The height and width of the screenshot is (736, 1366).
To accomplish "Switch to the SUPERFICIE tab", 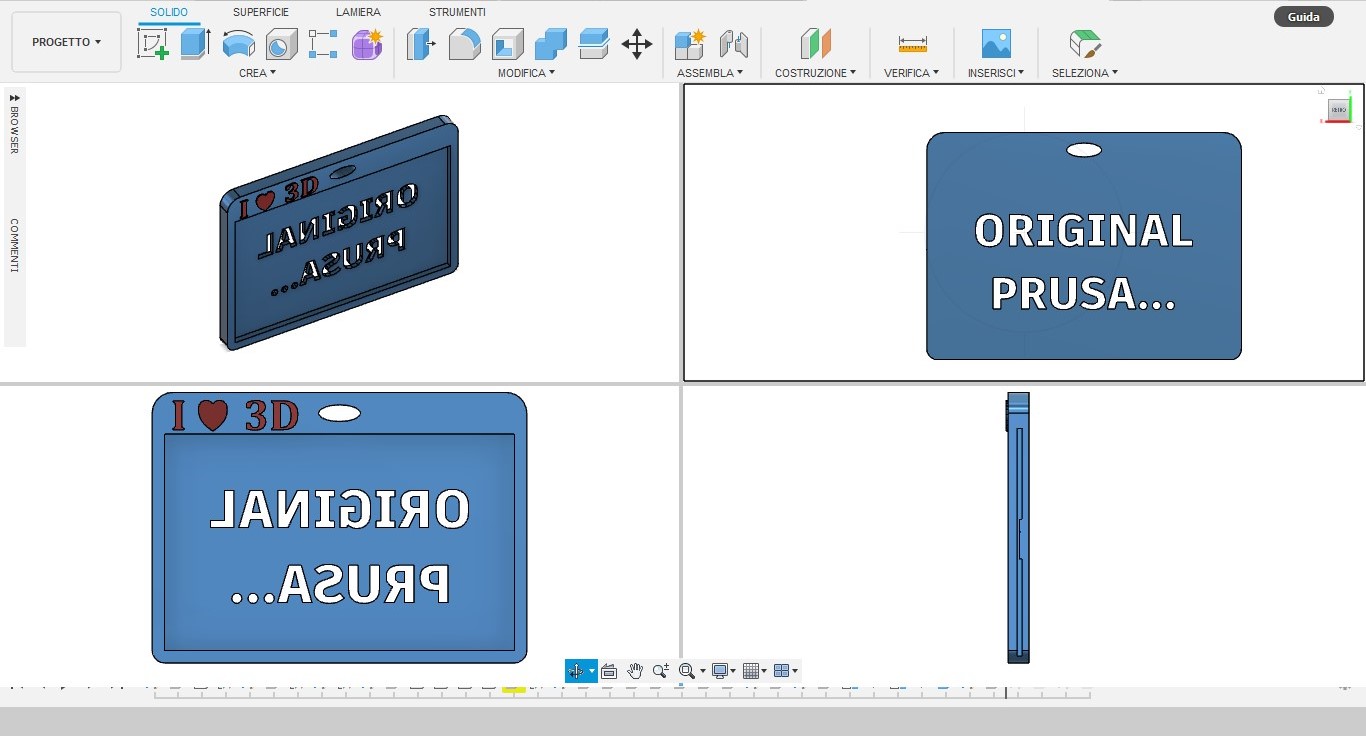I will coord(261,12).
